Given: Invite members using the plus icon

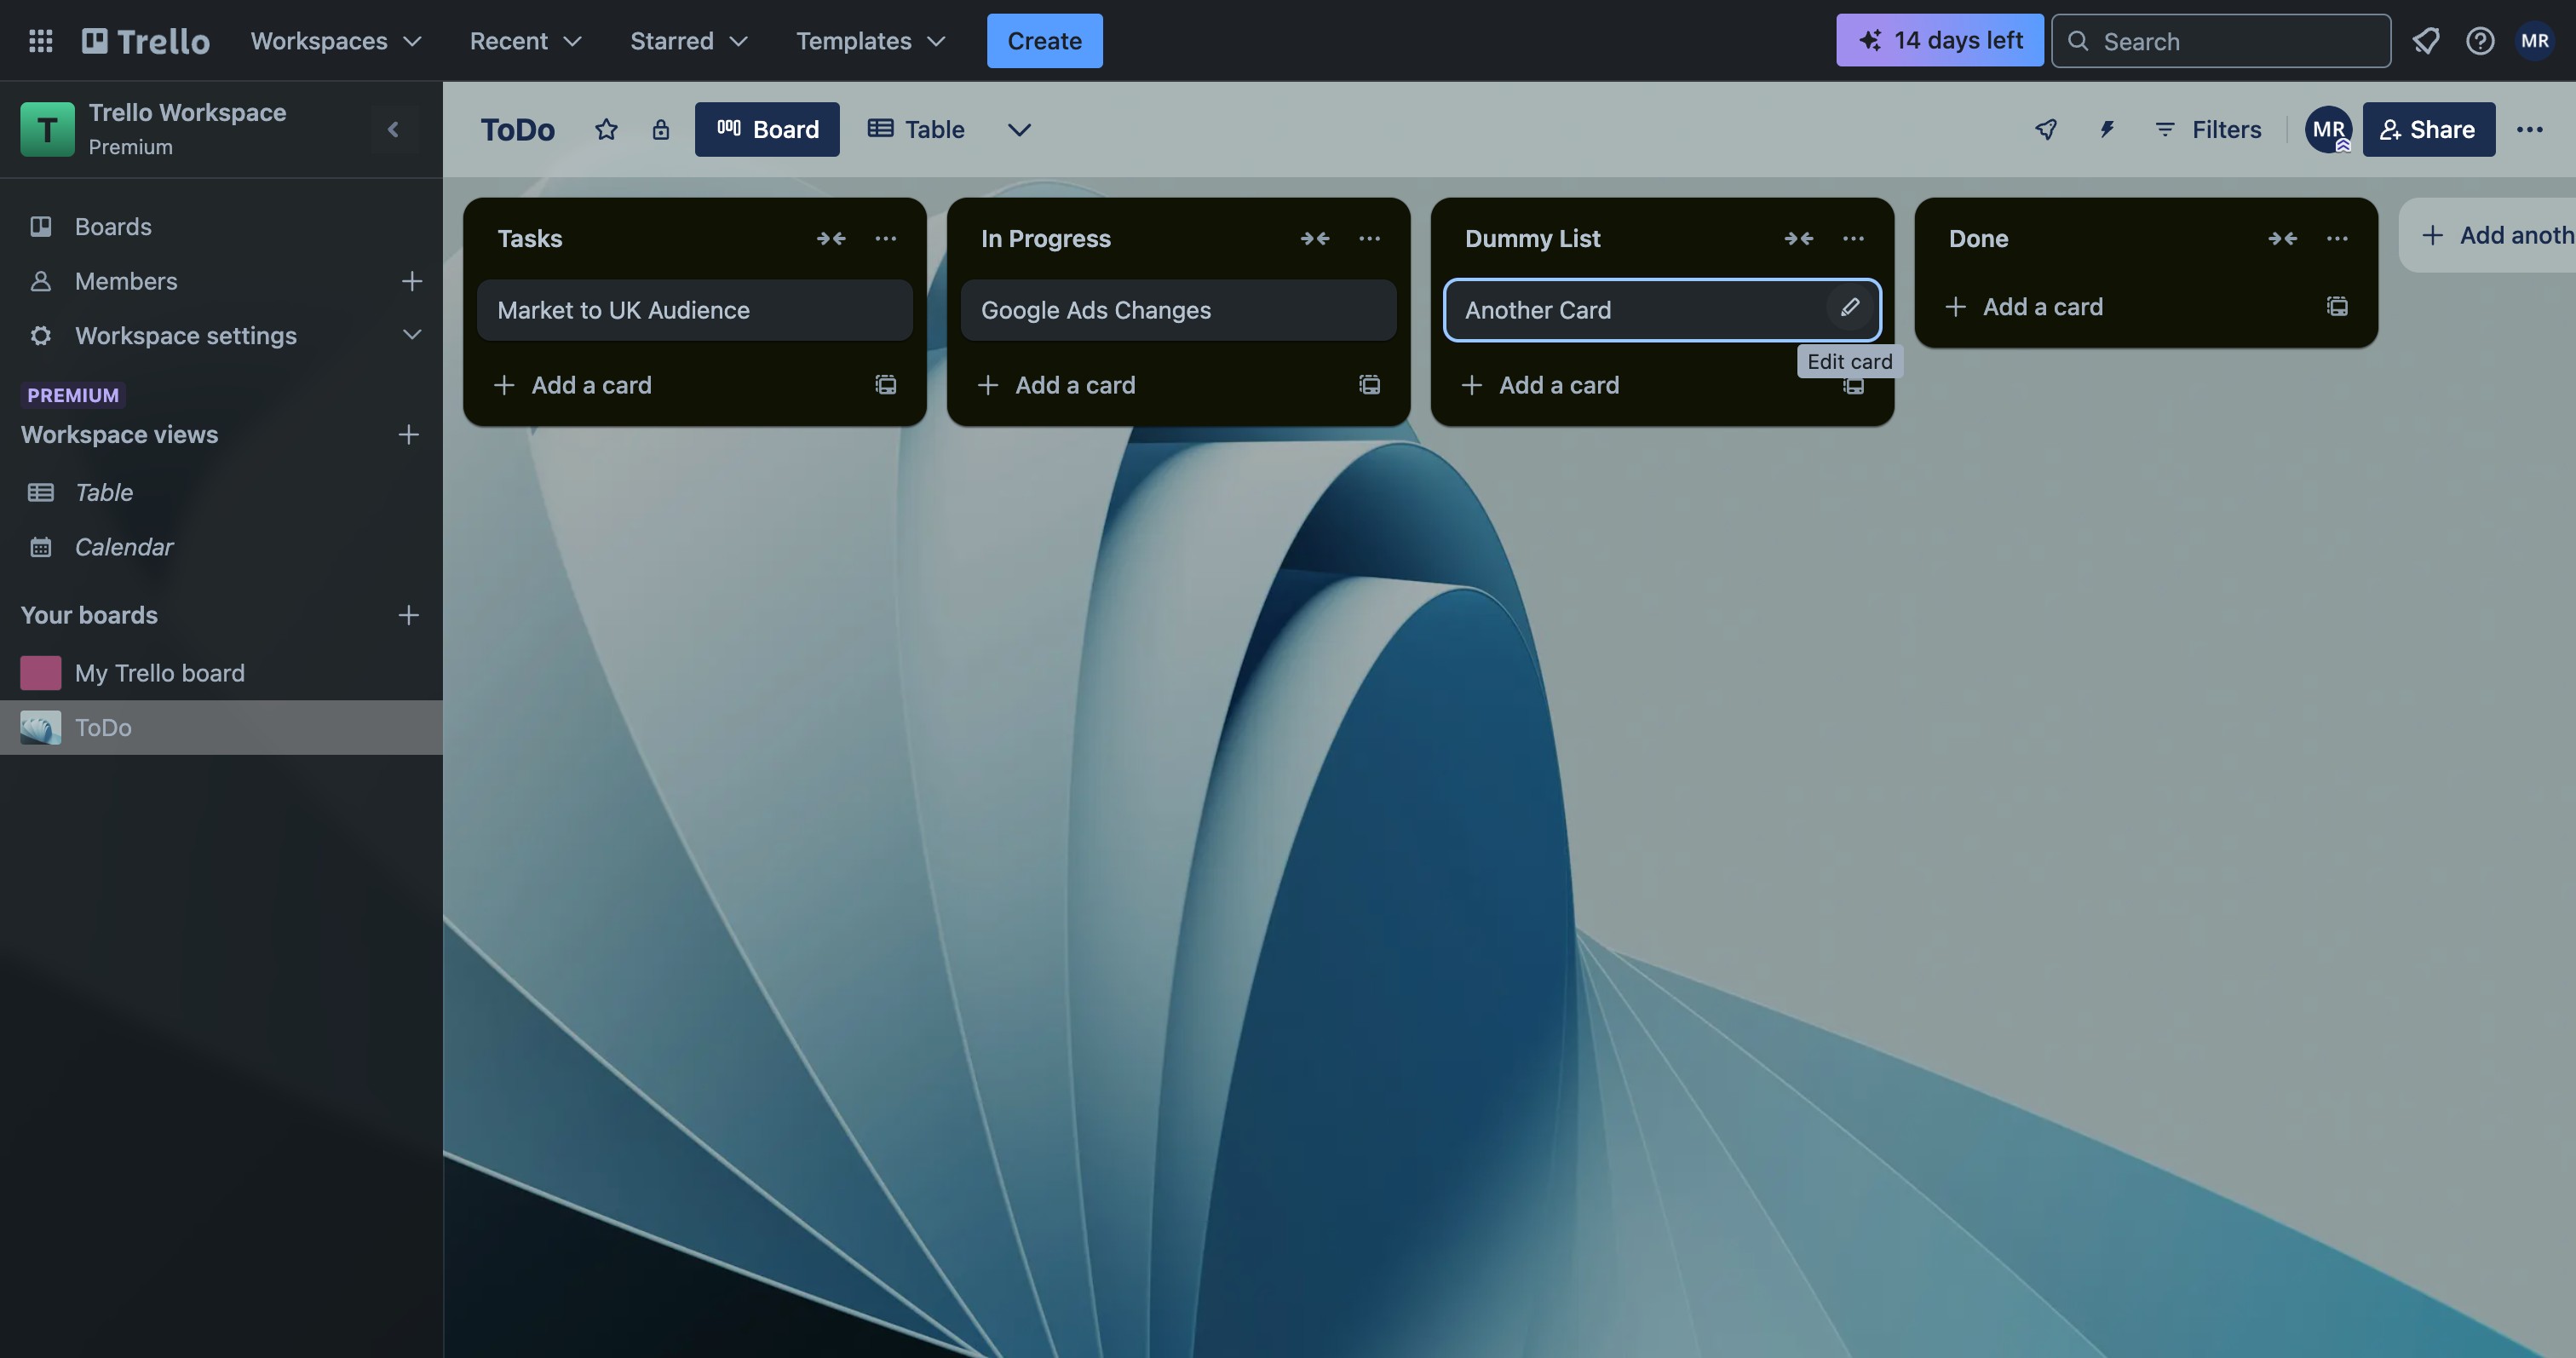Looking at the screenshot, I should coord(412,282).
